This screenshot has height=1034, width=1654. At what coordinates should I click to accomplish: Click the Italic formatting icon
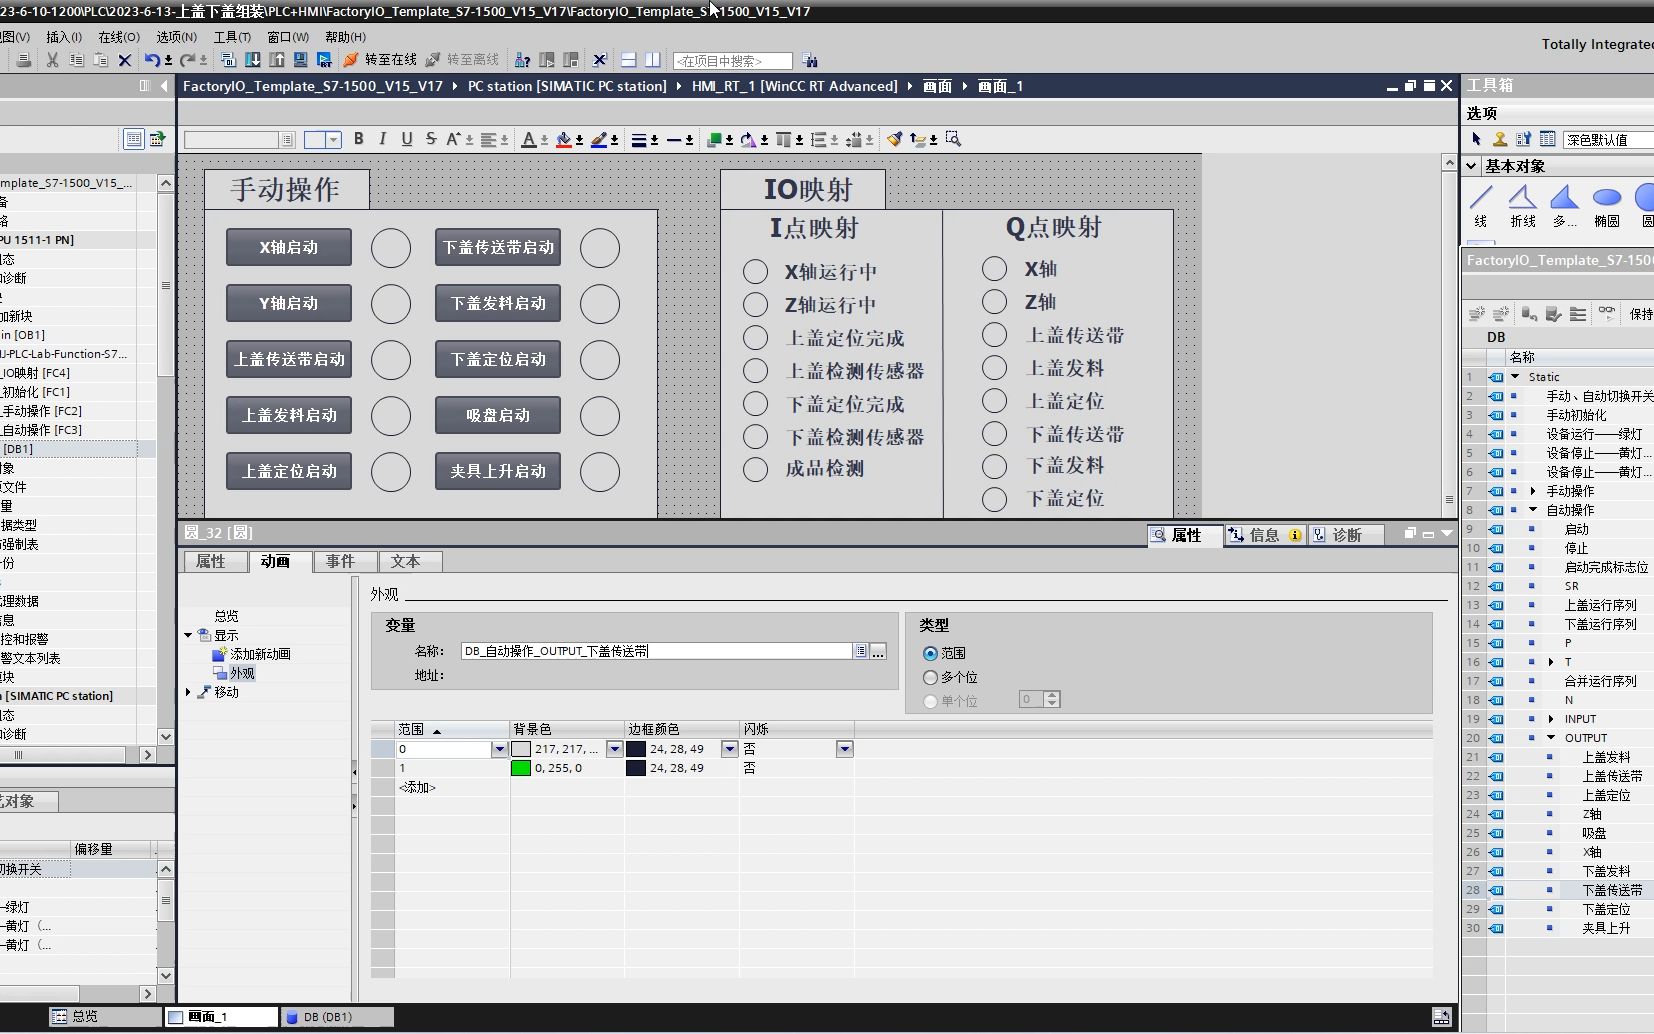point(382,139)
